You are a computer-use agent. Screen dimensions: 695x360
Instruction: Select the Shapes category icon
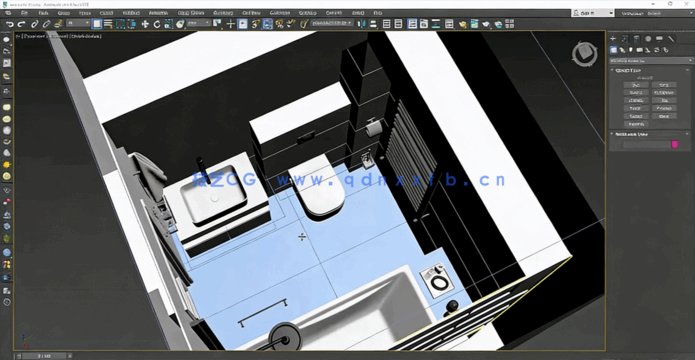622,50
